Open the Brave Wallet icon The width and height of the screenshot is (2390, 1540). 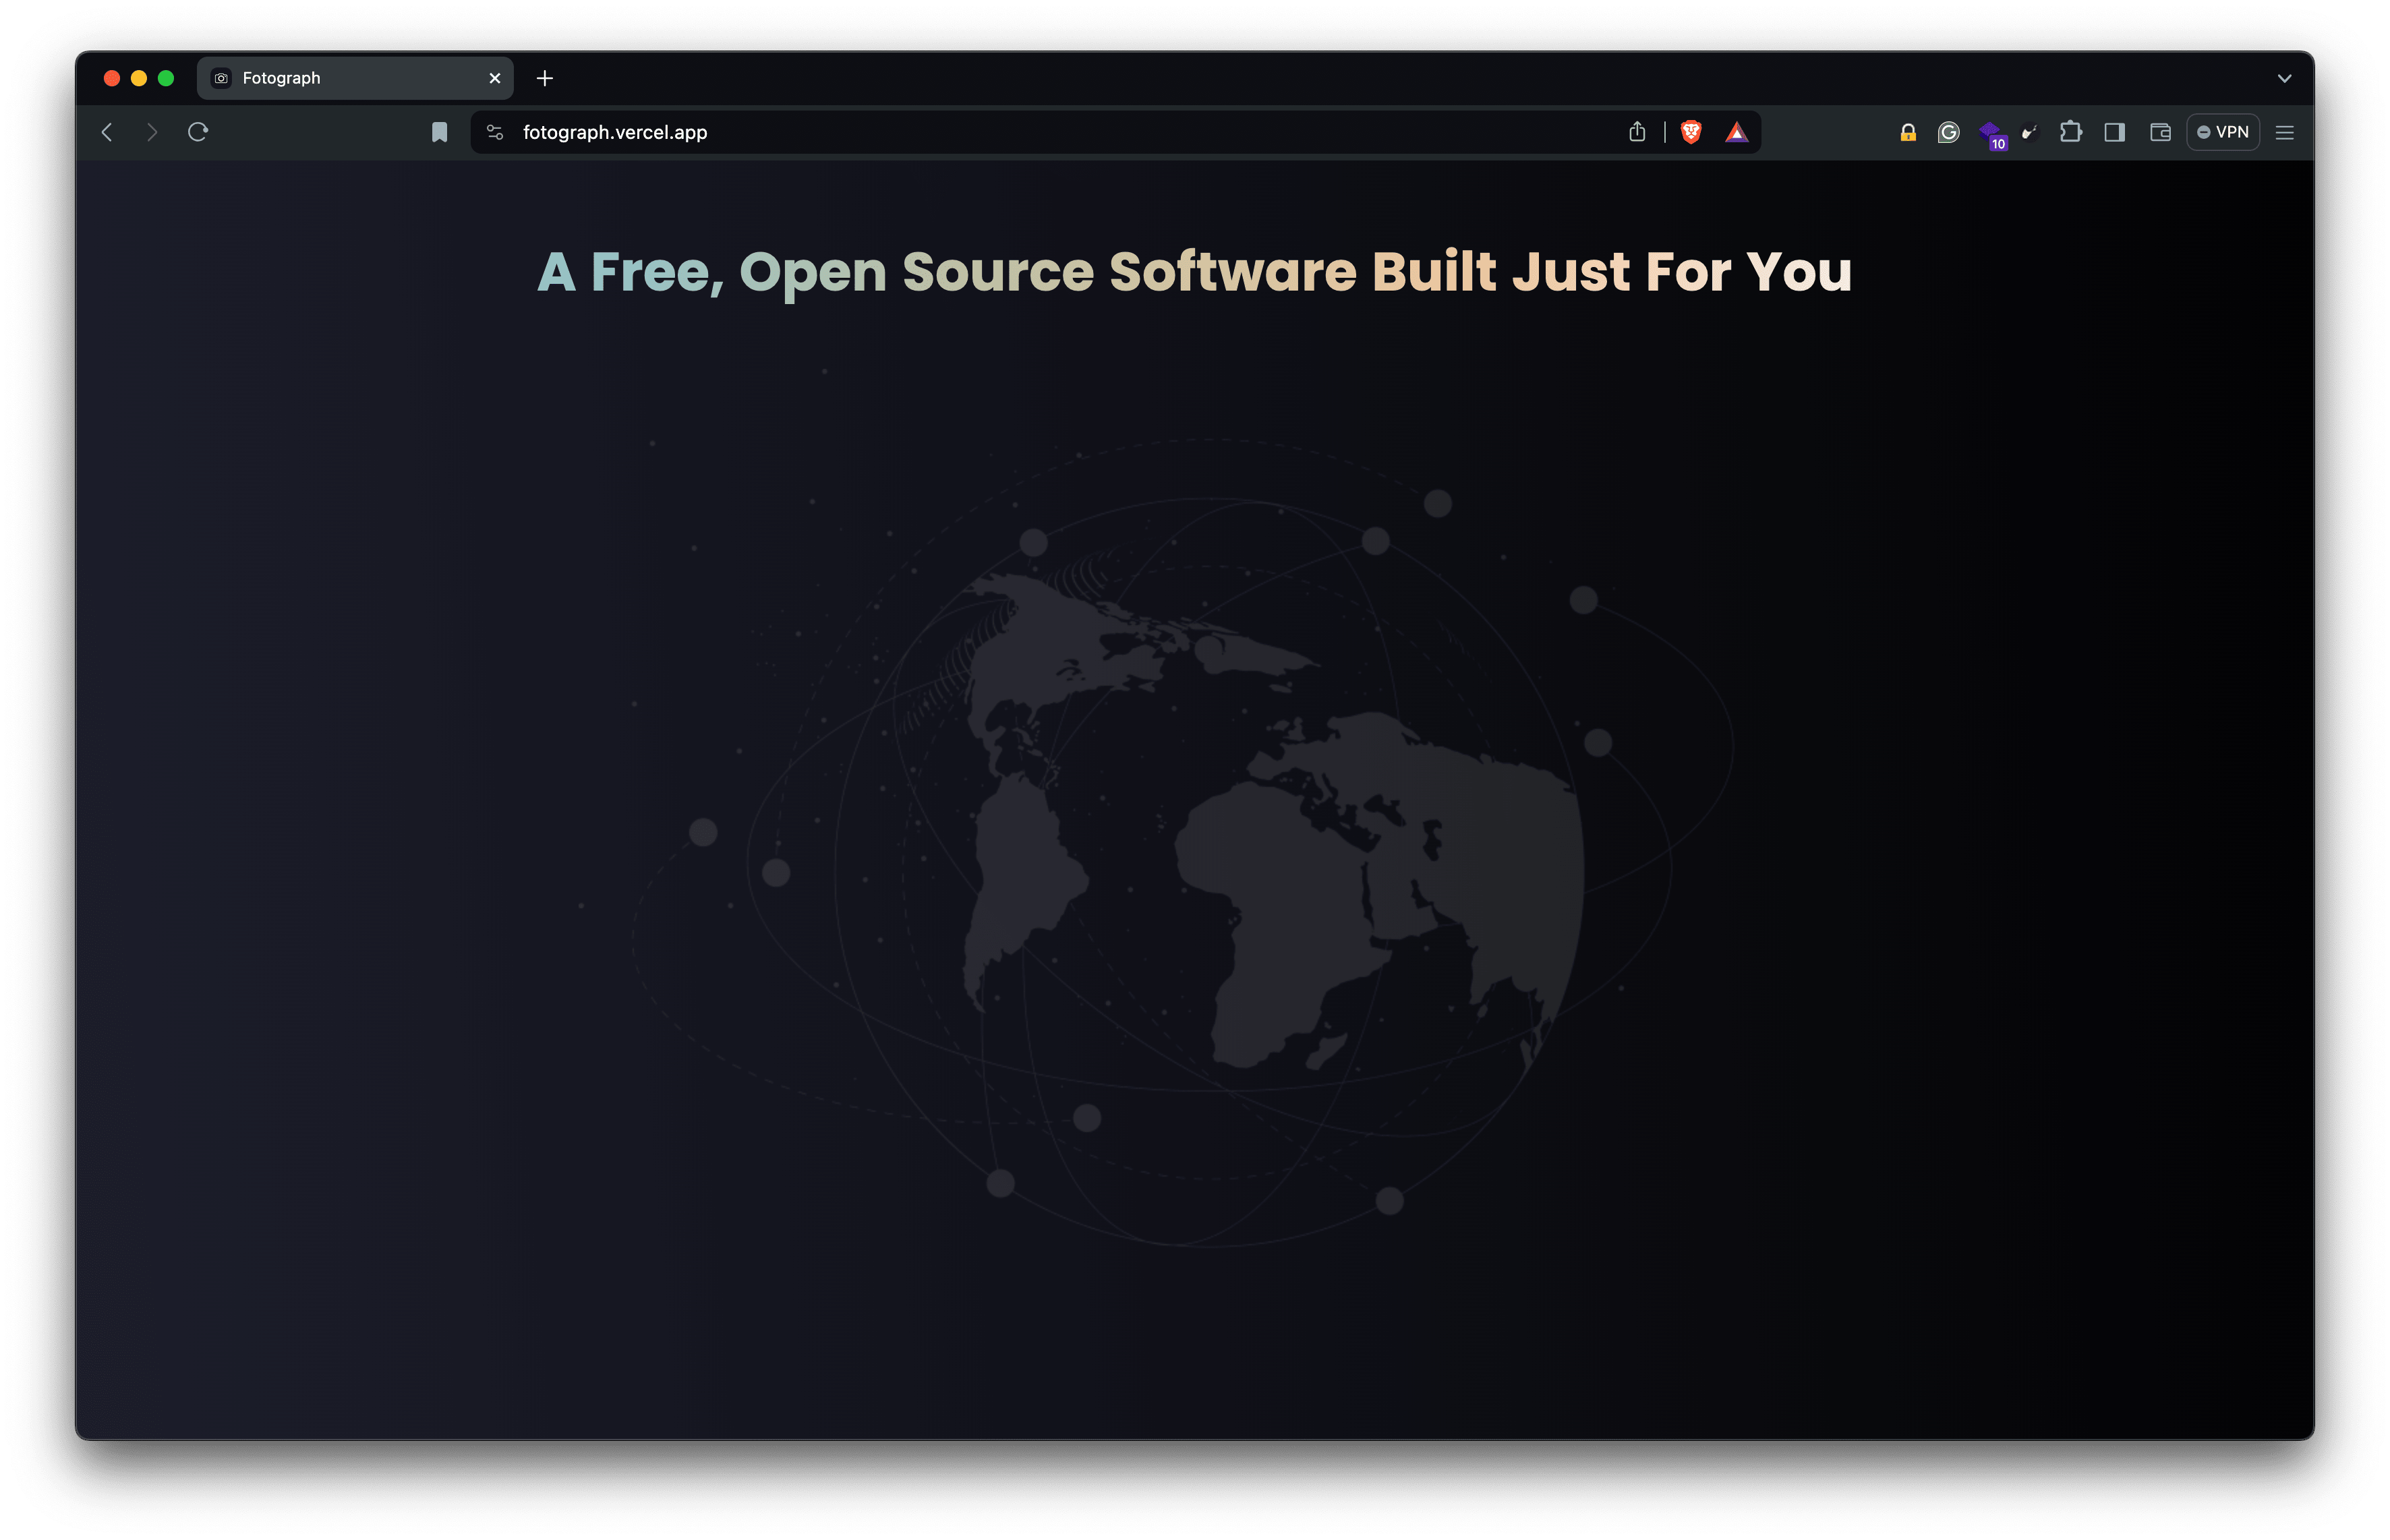[x=2160, y=132]
